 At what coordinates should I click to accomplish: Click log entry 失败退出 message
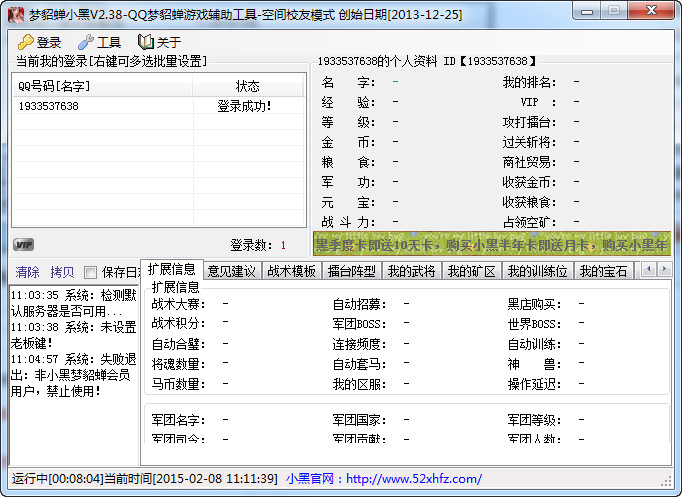click(x=73, y=375)
